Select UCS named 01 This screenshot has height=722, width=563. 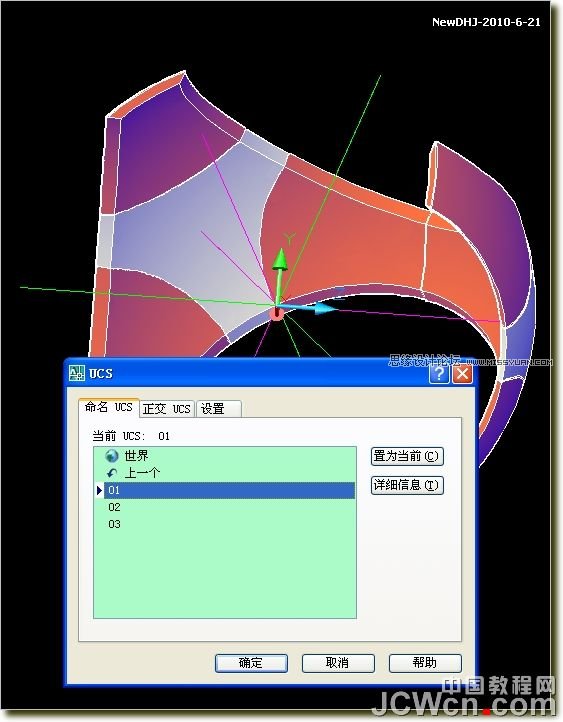pyautogui.click(x=229, y=490)
